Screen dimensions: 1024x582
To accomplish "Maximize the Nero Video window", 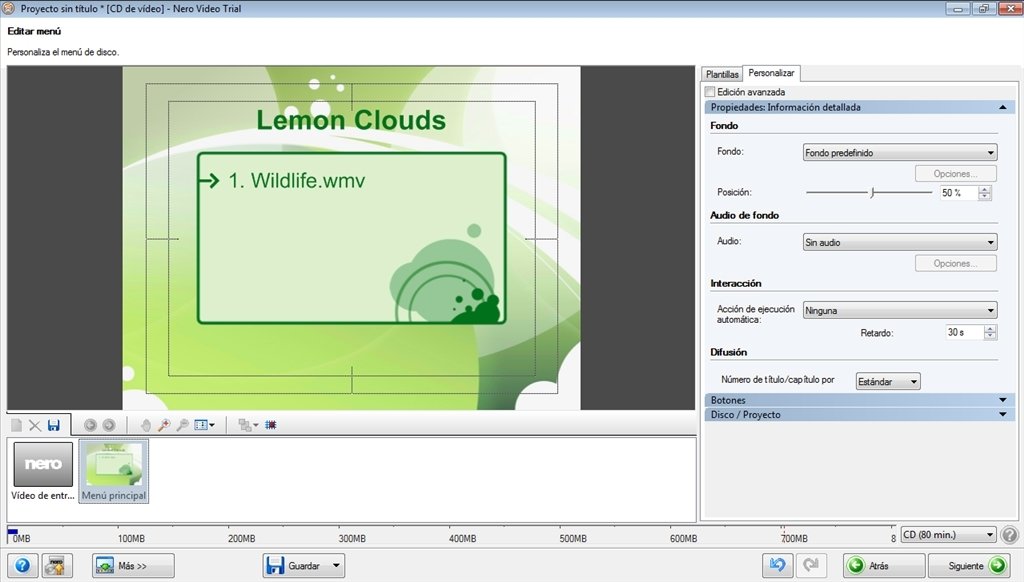I will click(x=983, y=8).
